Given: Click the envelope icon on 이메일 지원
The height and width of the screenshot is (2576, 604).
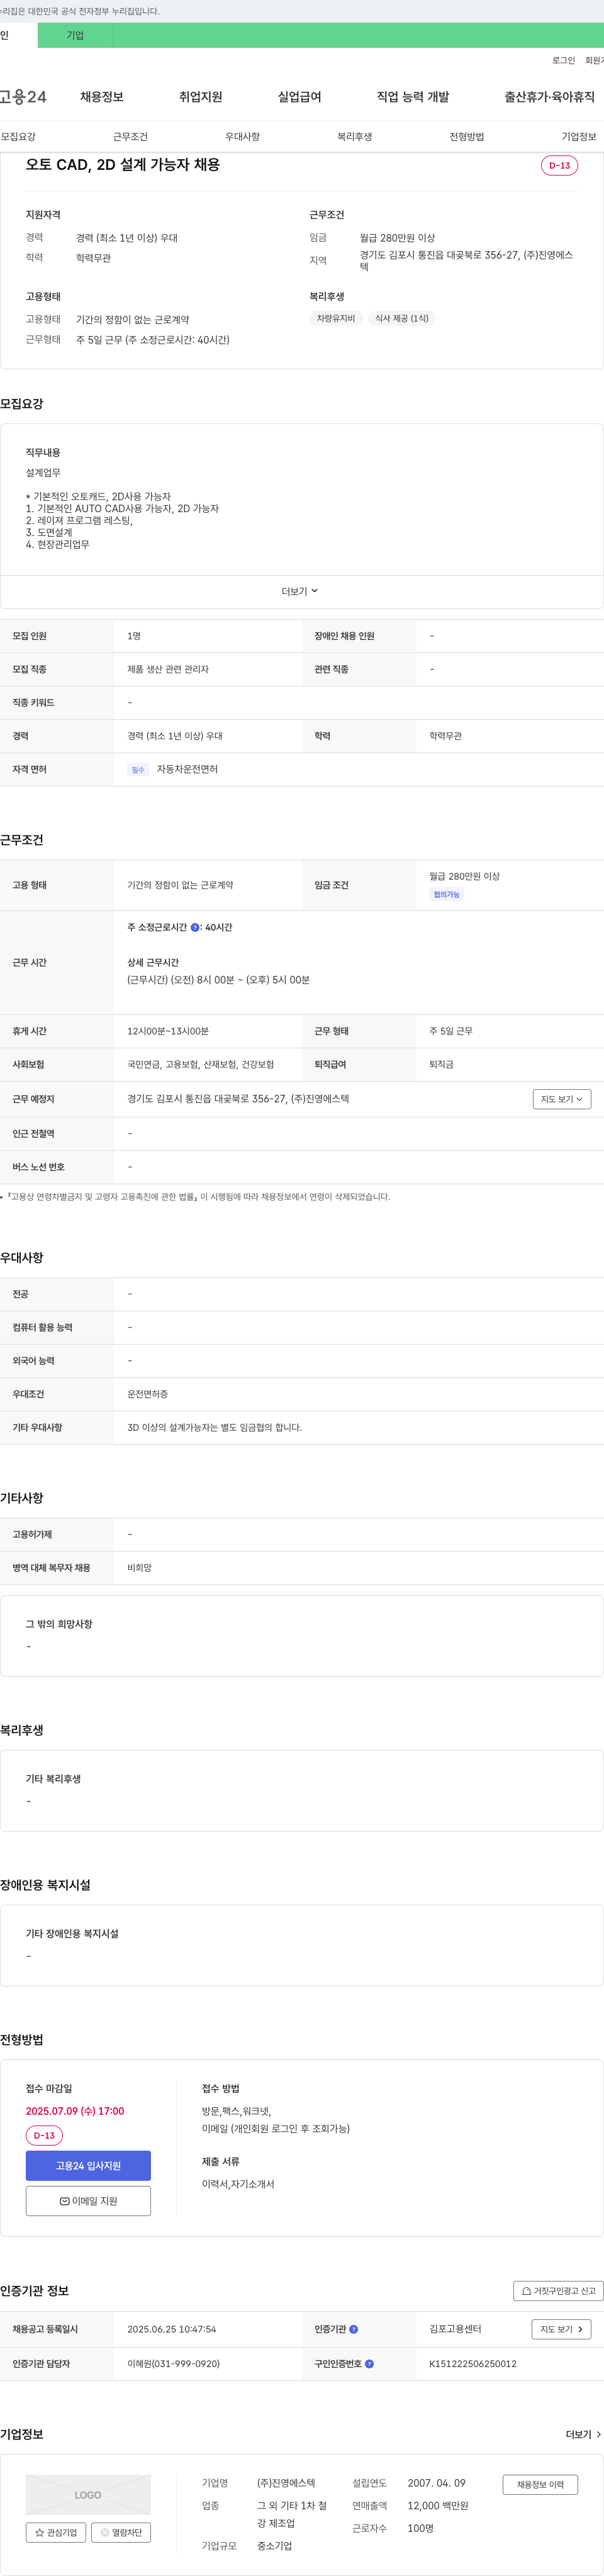Looking at the screenshot, I should pos(65,2201).
